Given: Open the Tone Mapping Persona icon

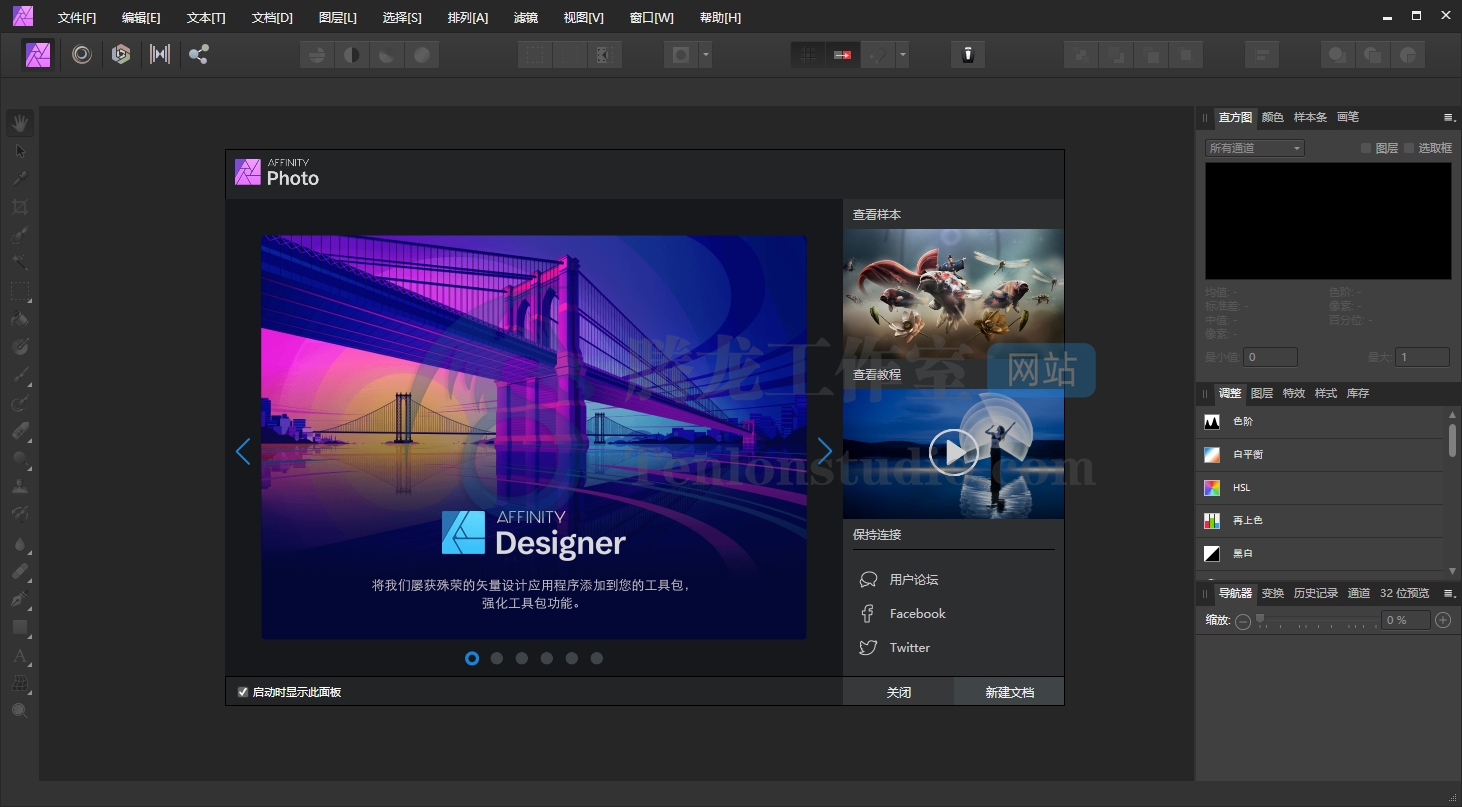Looking at the screenshot, I should click(x=160, y=54).
